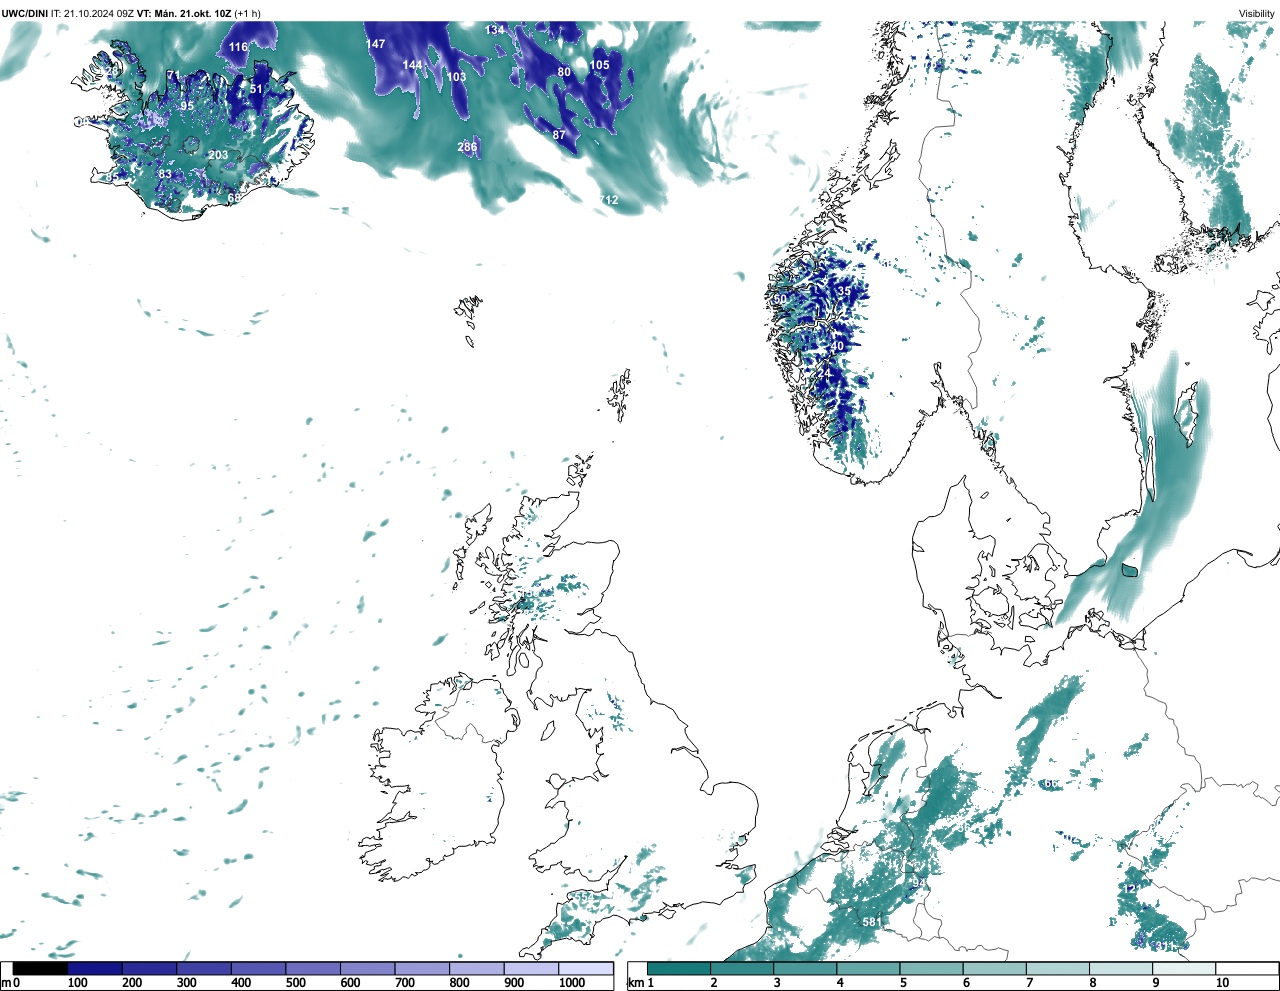Image resolution: width=1280 pixels, height=991 pixels.
Task: Click the "VT: Mán. 21.okt. 10Z" valid time text
Action: [x=184, y=13]
